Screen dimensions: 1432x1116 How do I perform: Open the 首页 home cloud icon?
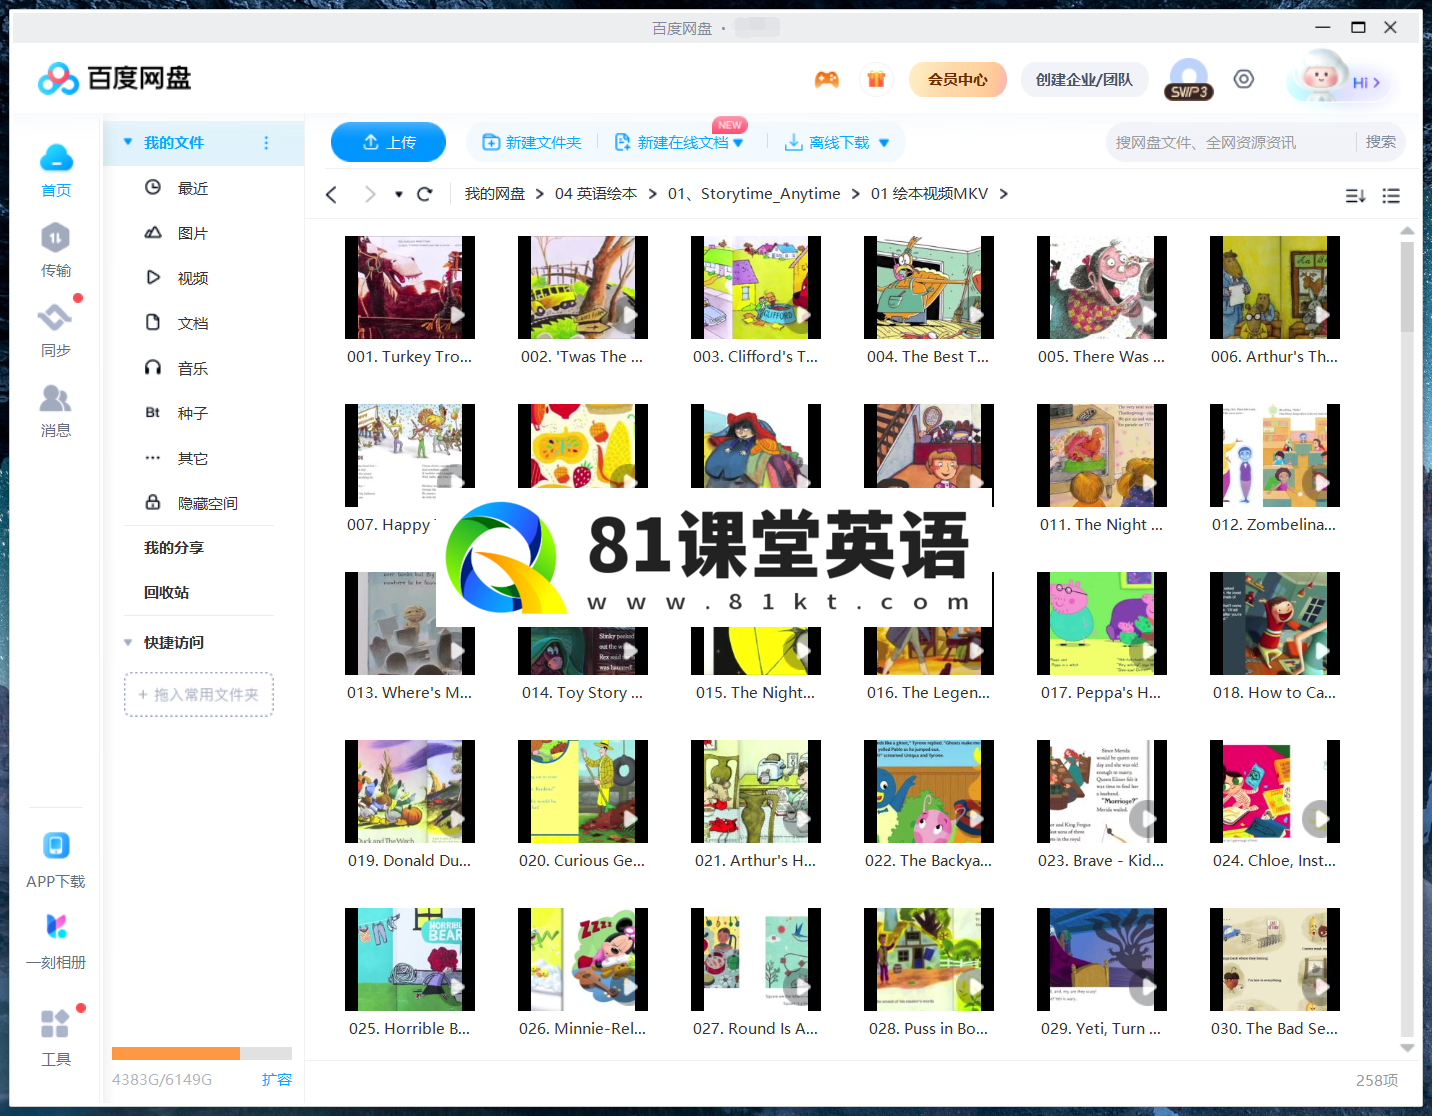56,158
